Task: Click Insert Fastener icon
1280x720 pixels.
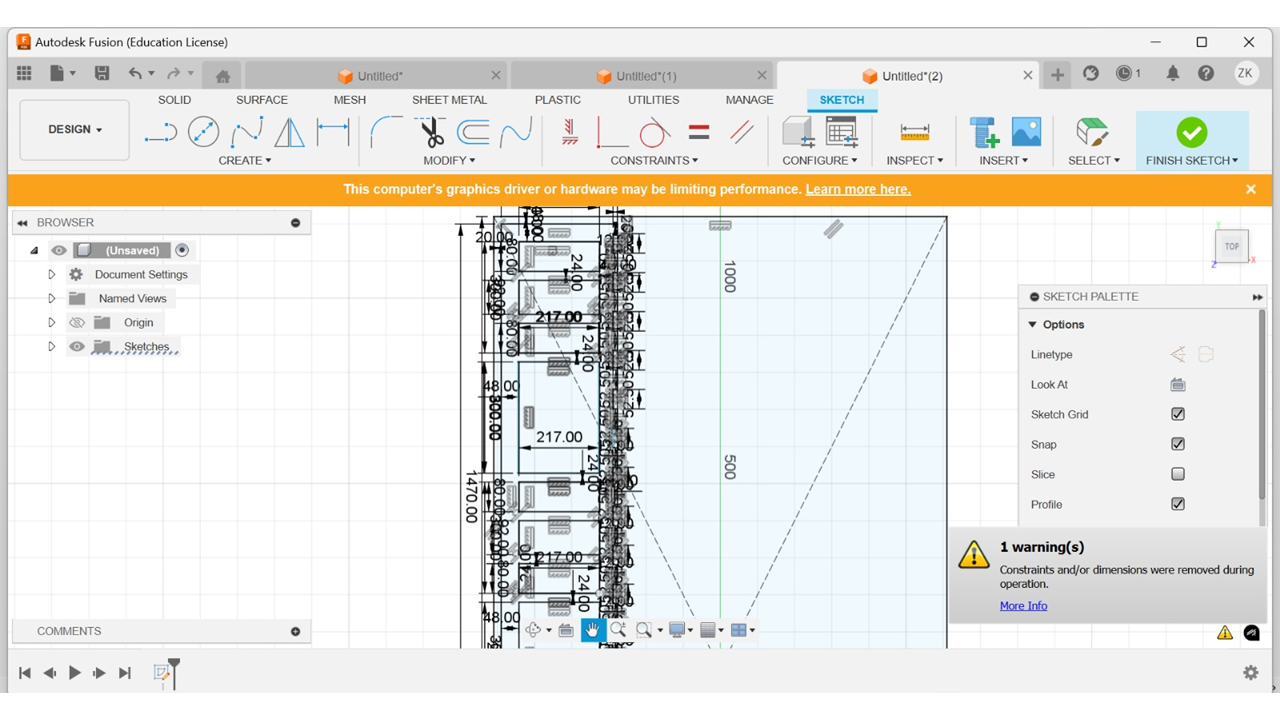Action: [x=984, y=132]
